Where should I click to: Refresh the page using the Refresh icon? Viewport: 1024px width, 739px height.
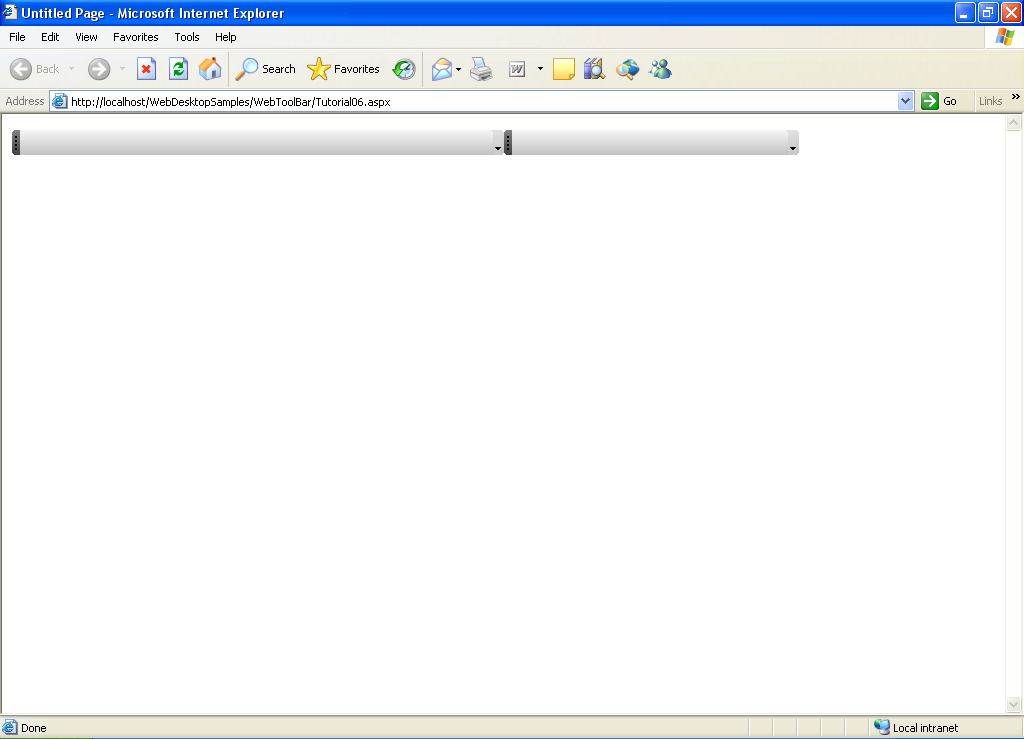(178, 69)
